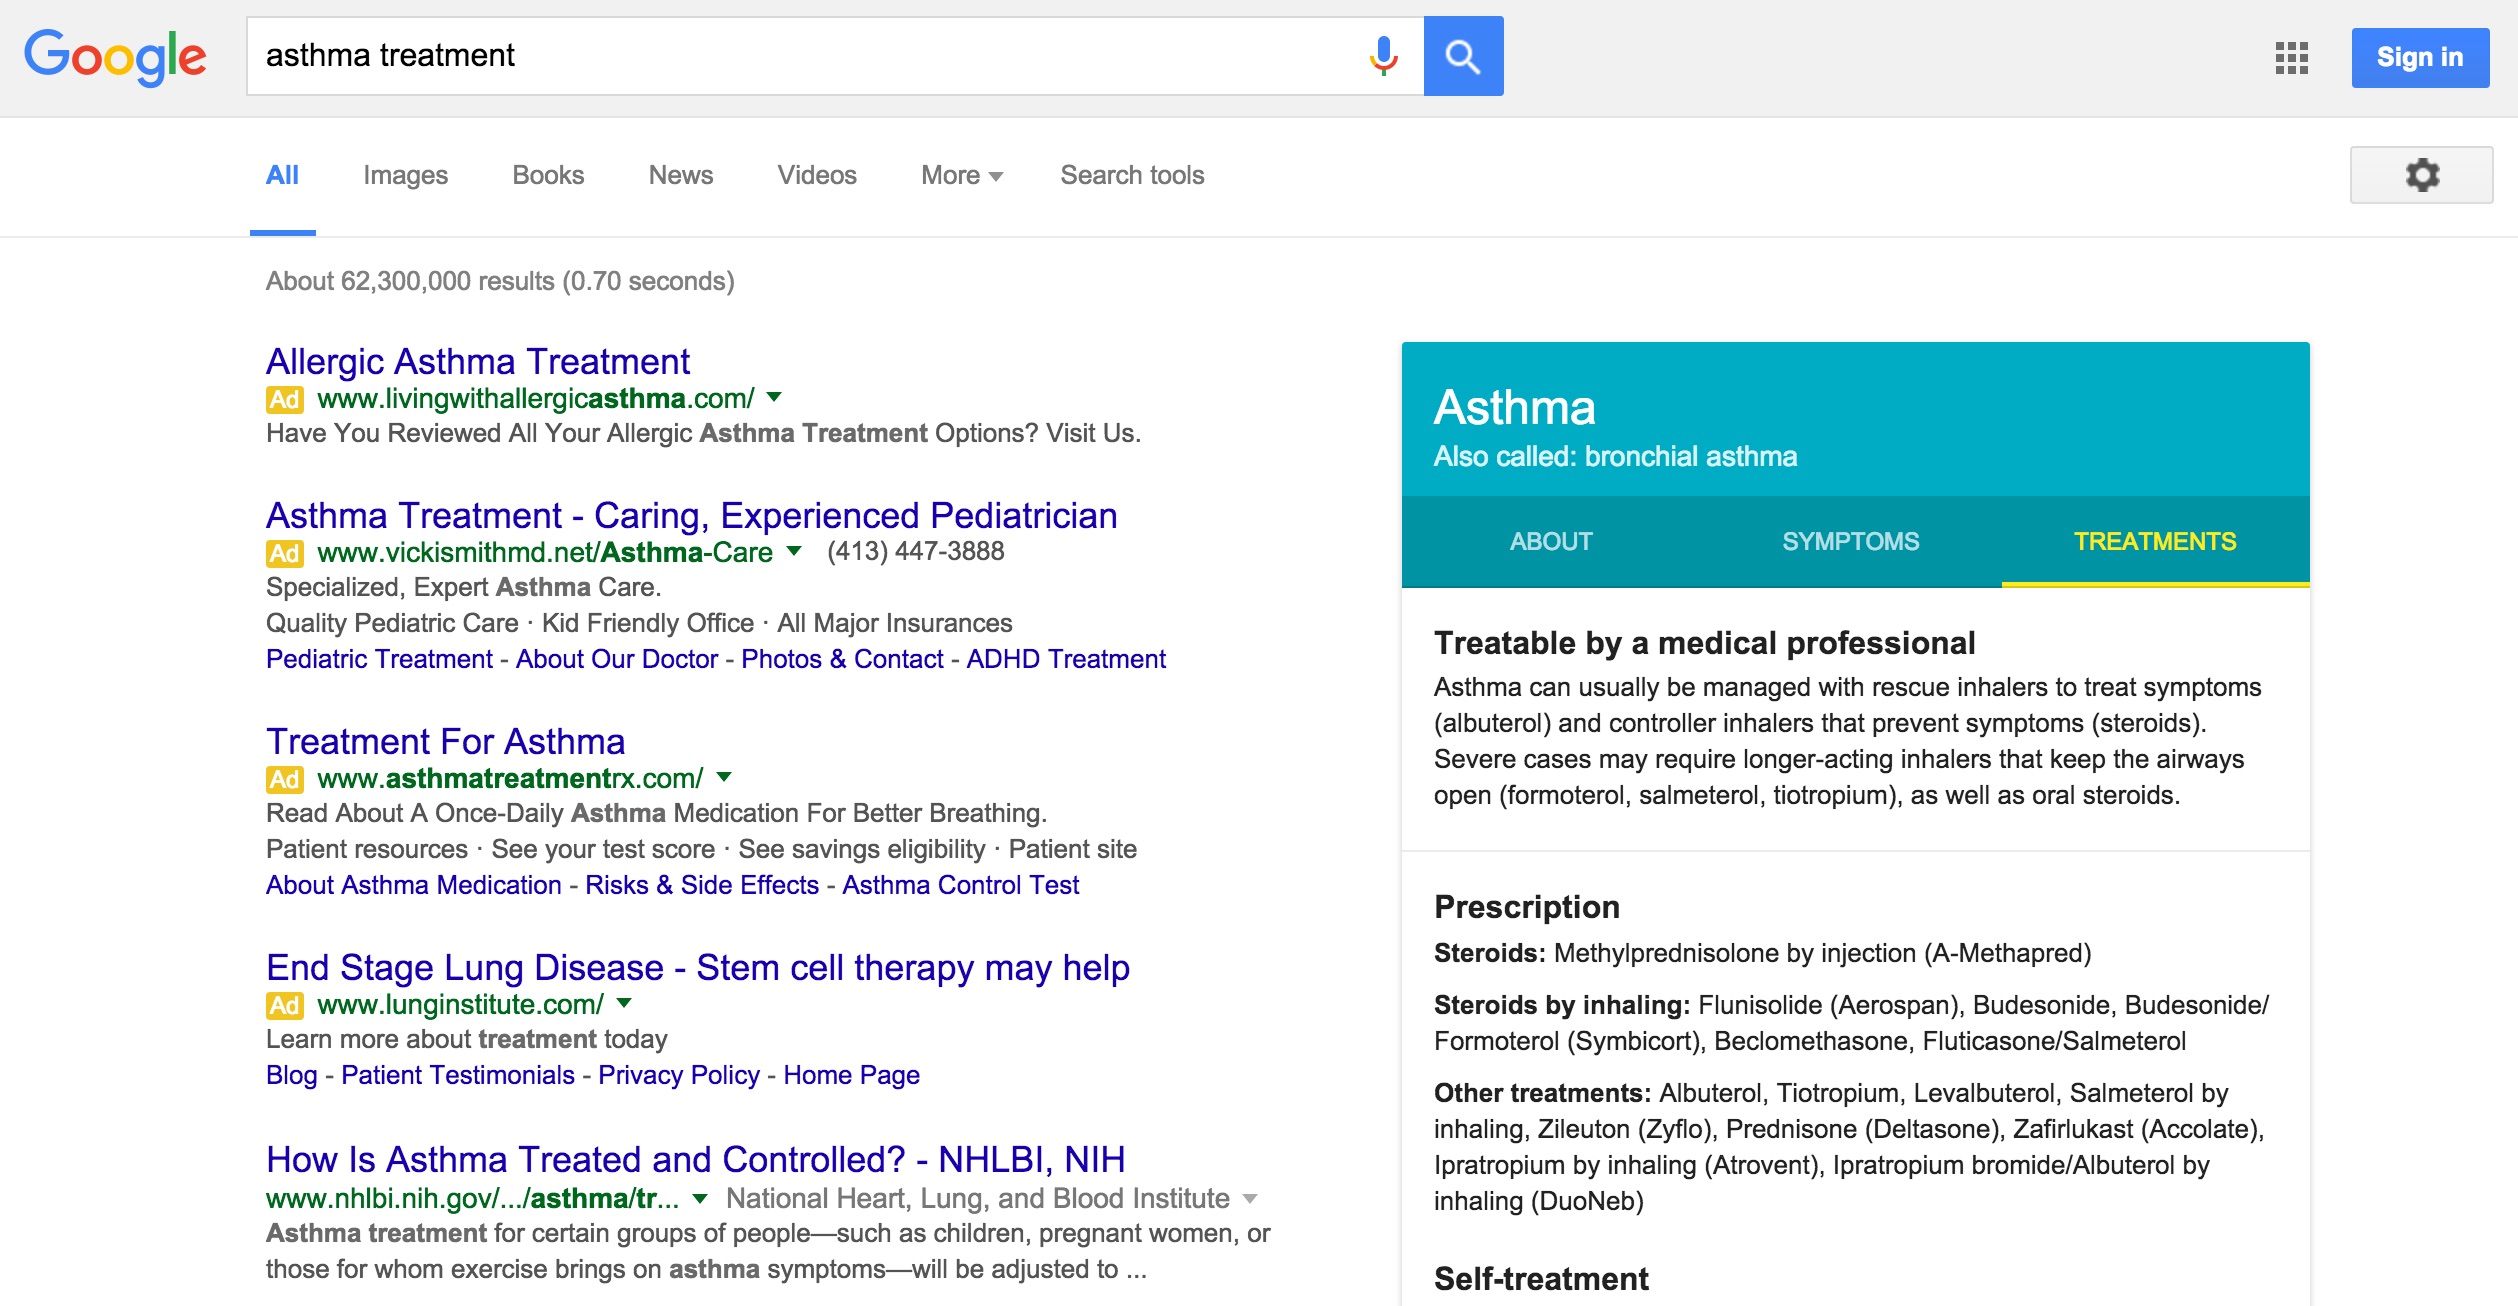Image resolution: width=2518 pixels, height=1306 pixels.
Task: Switch to Images results tab
Action: pyautogui.click(x=405, y=175)
